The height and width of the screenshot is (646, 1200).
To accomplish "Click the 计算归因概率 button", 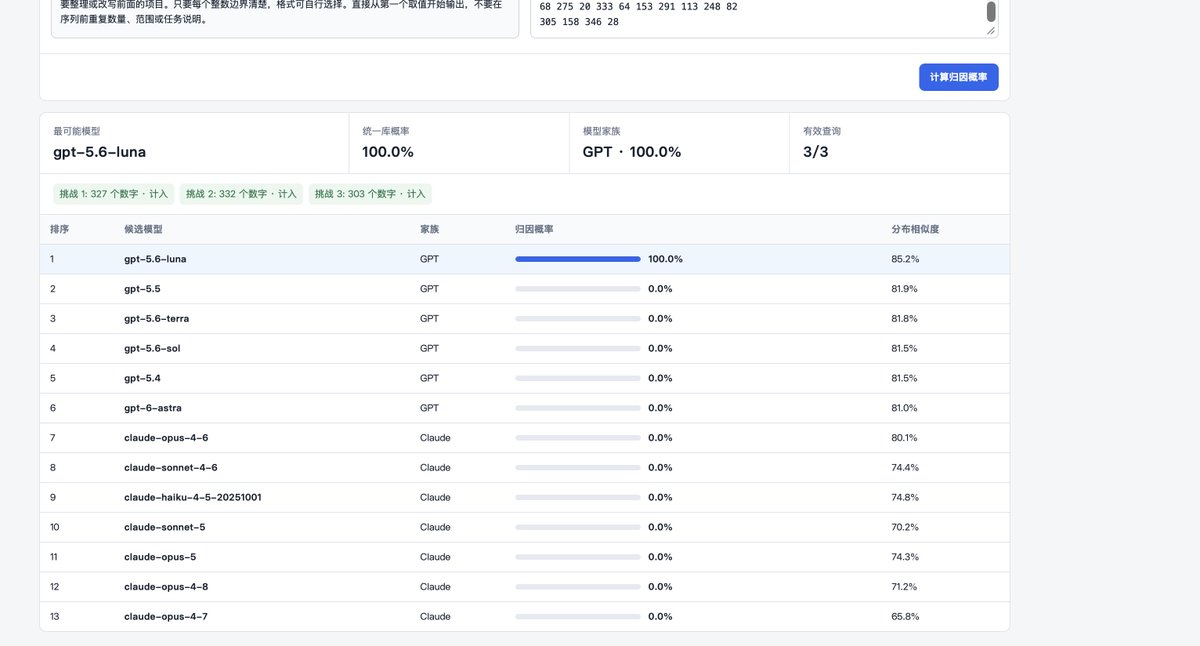I will (x=958, y=77).
